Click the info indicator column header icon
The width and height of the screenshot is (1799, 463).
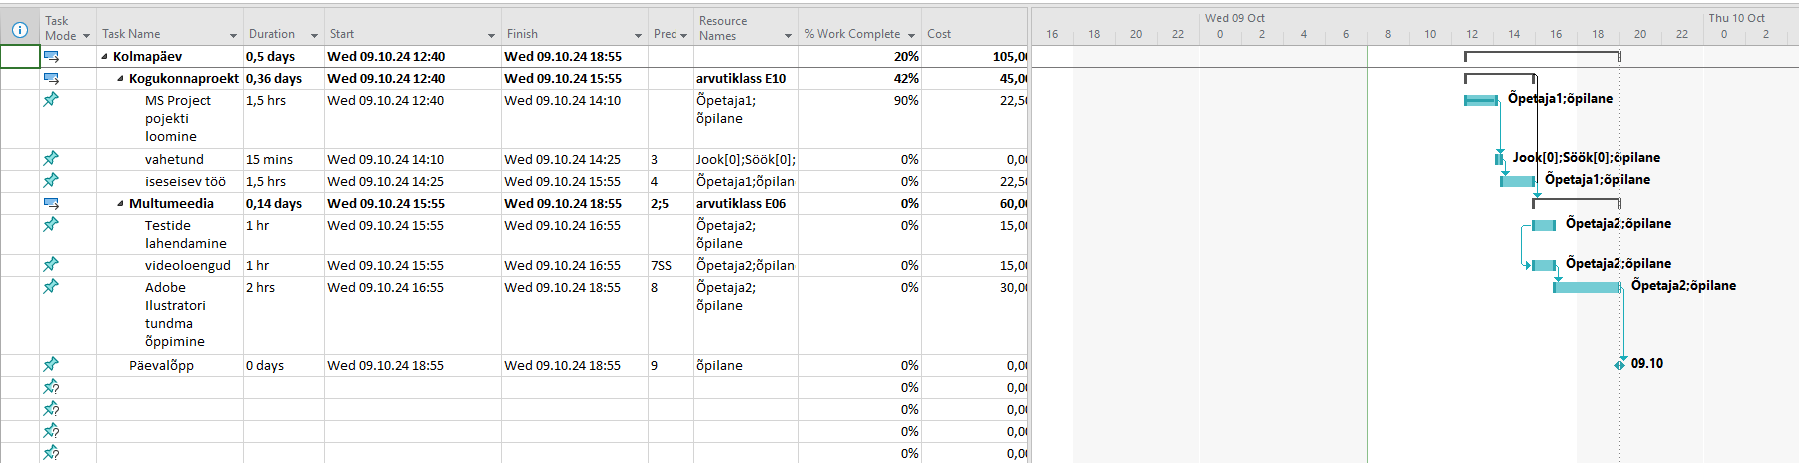(x=19, y=30)
